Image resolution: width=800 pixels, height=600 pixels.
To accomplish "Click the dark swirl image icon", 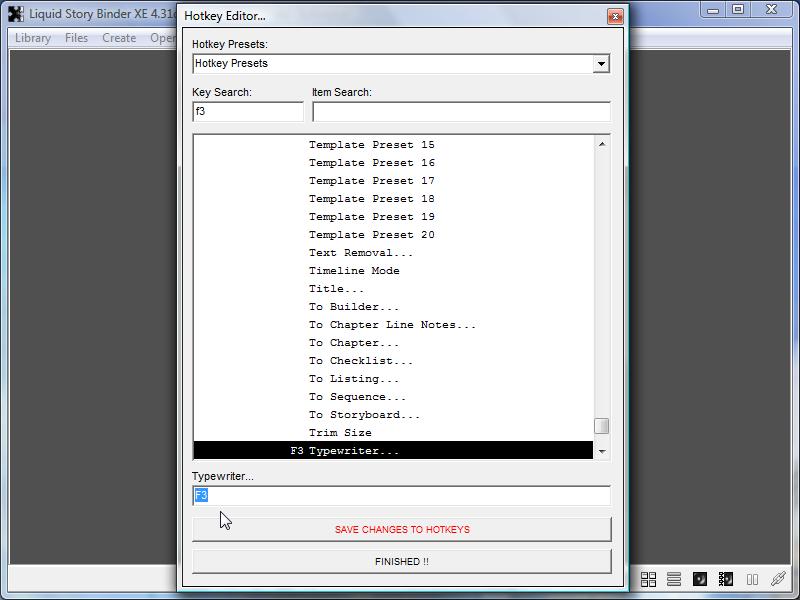I will (700, 579).
